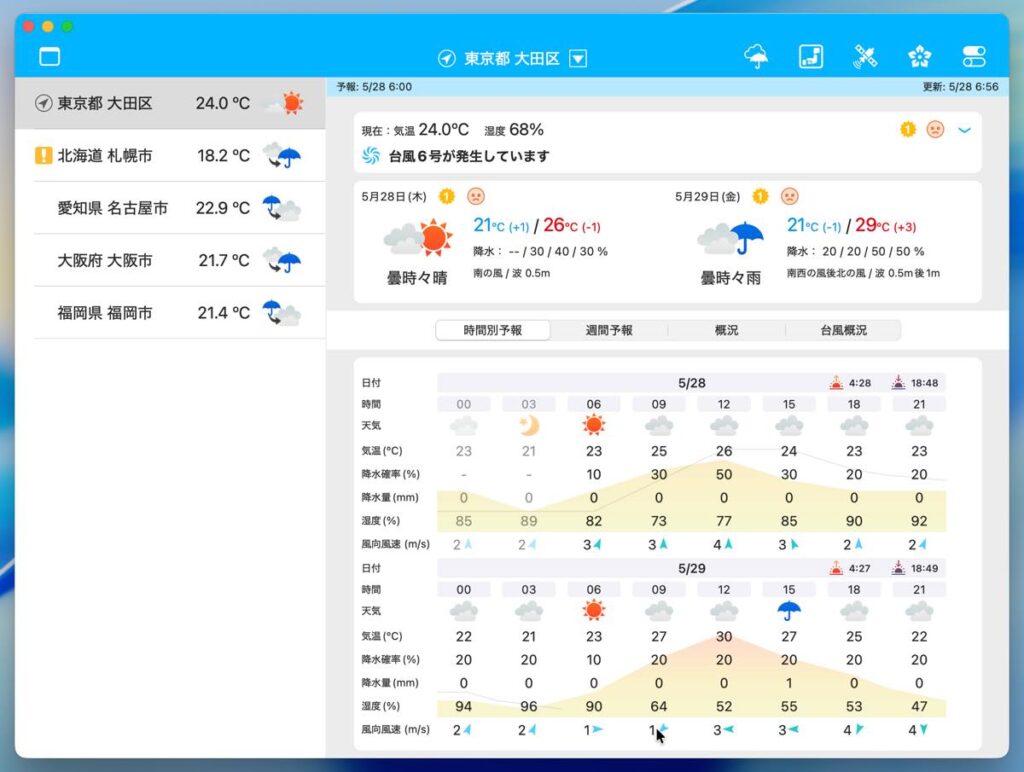Select 東京都 大田区 in the sidebar
Screen dimensions: 1024x772
[x=170, y=103]
